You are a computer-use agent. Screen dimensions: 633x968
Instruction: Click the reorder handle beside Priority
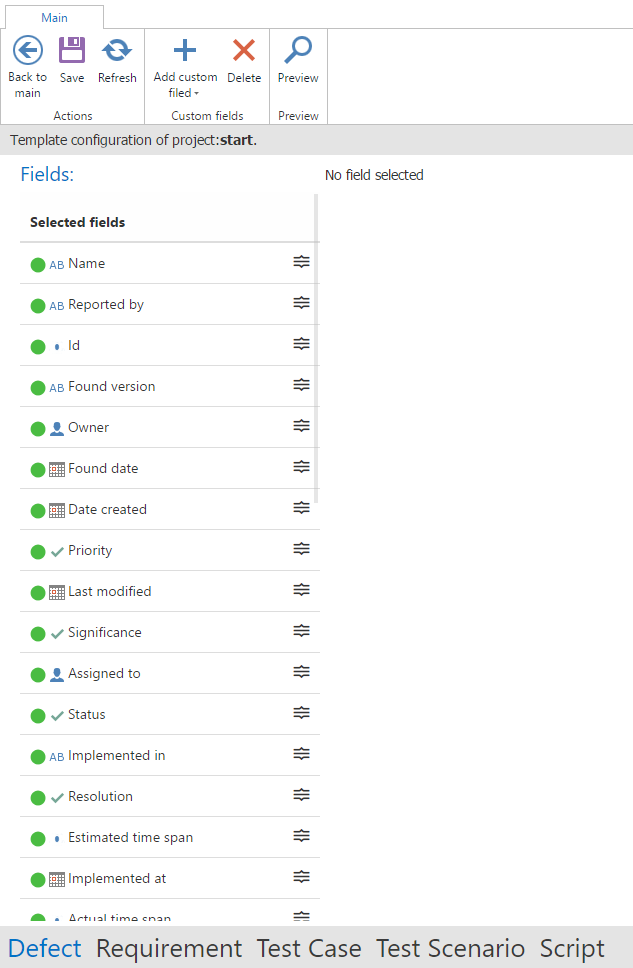(301, 550)
